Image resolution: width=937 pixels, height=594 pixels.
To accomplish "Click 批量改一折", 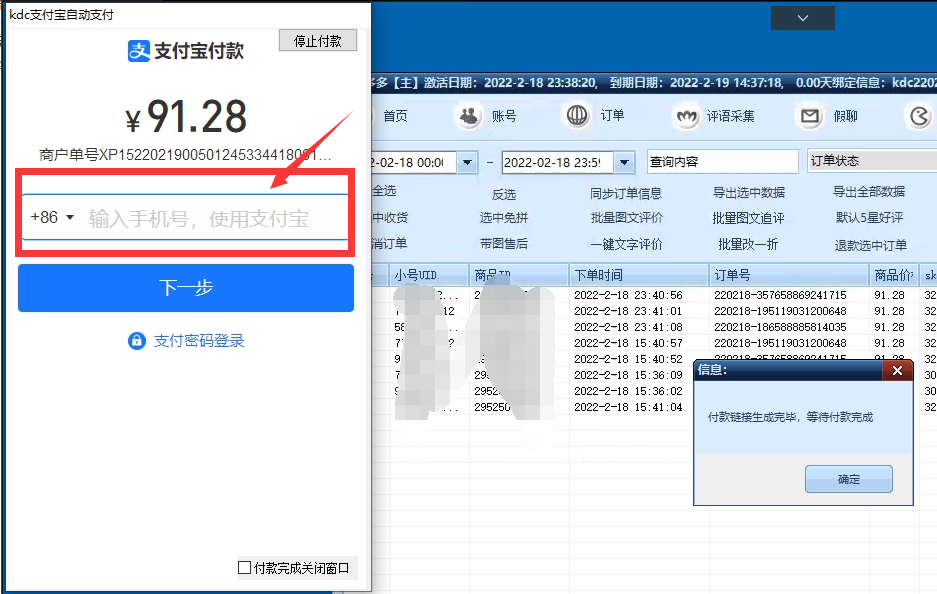I will coord(748,244).
